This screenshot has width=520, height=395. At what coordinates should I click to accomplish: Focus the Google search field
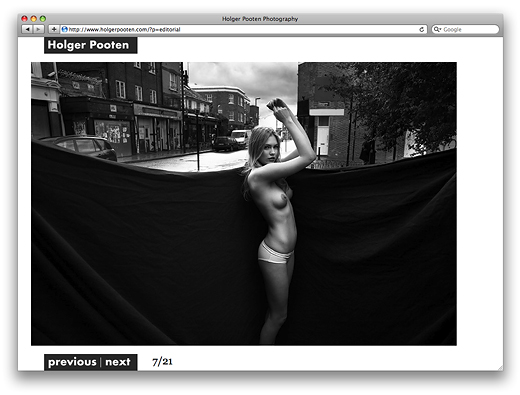point(465,29)
